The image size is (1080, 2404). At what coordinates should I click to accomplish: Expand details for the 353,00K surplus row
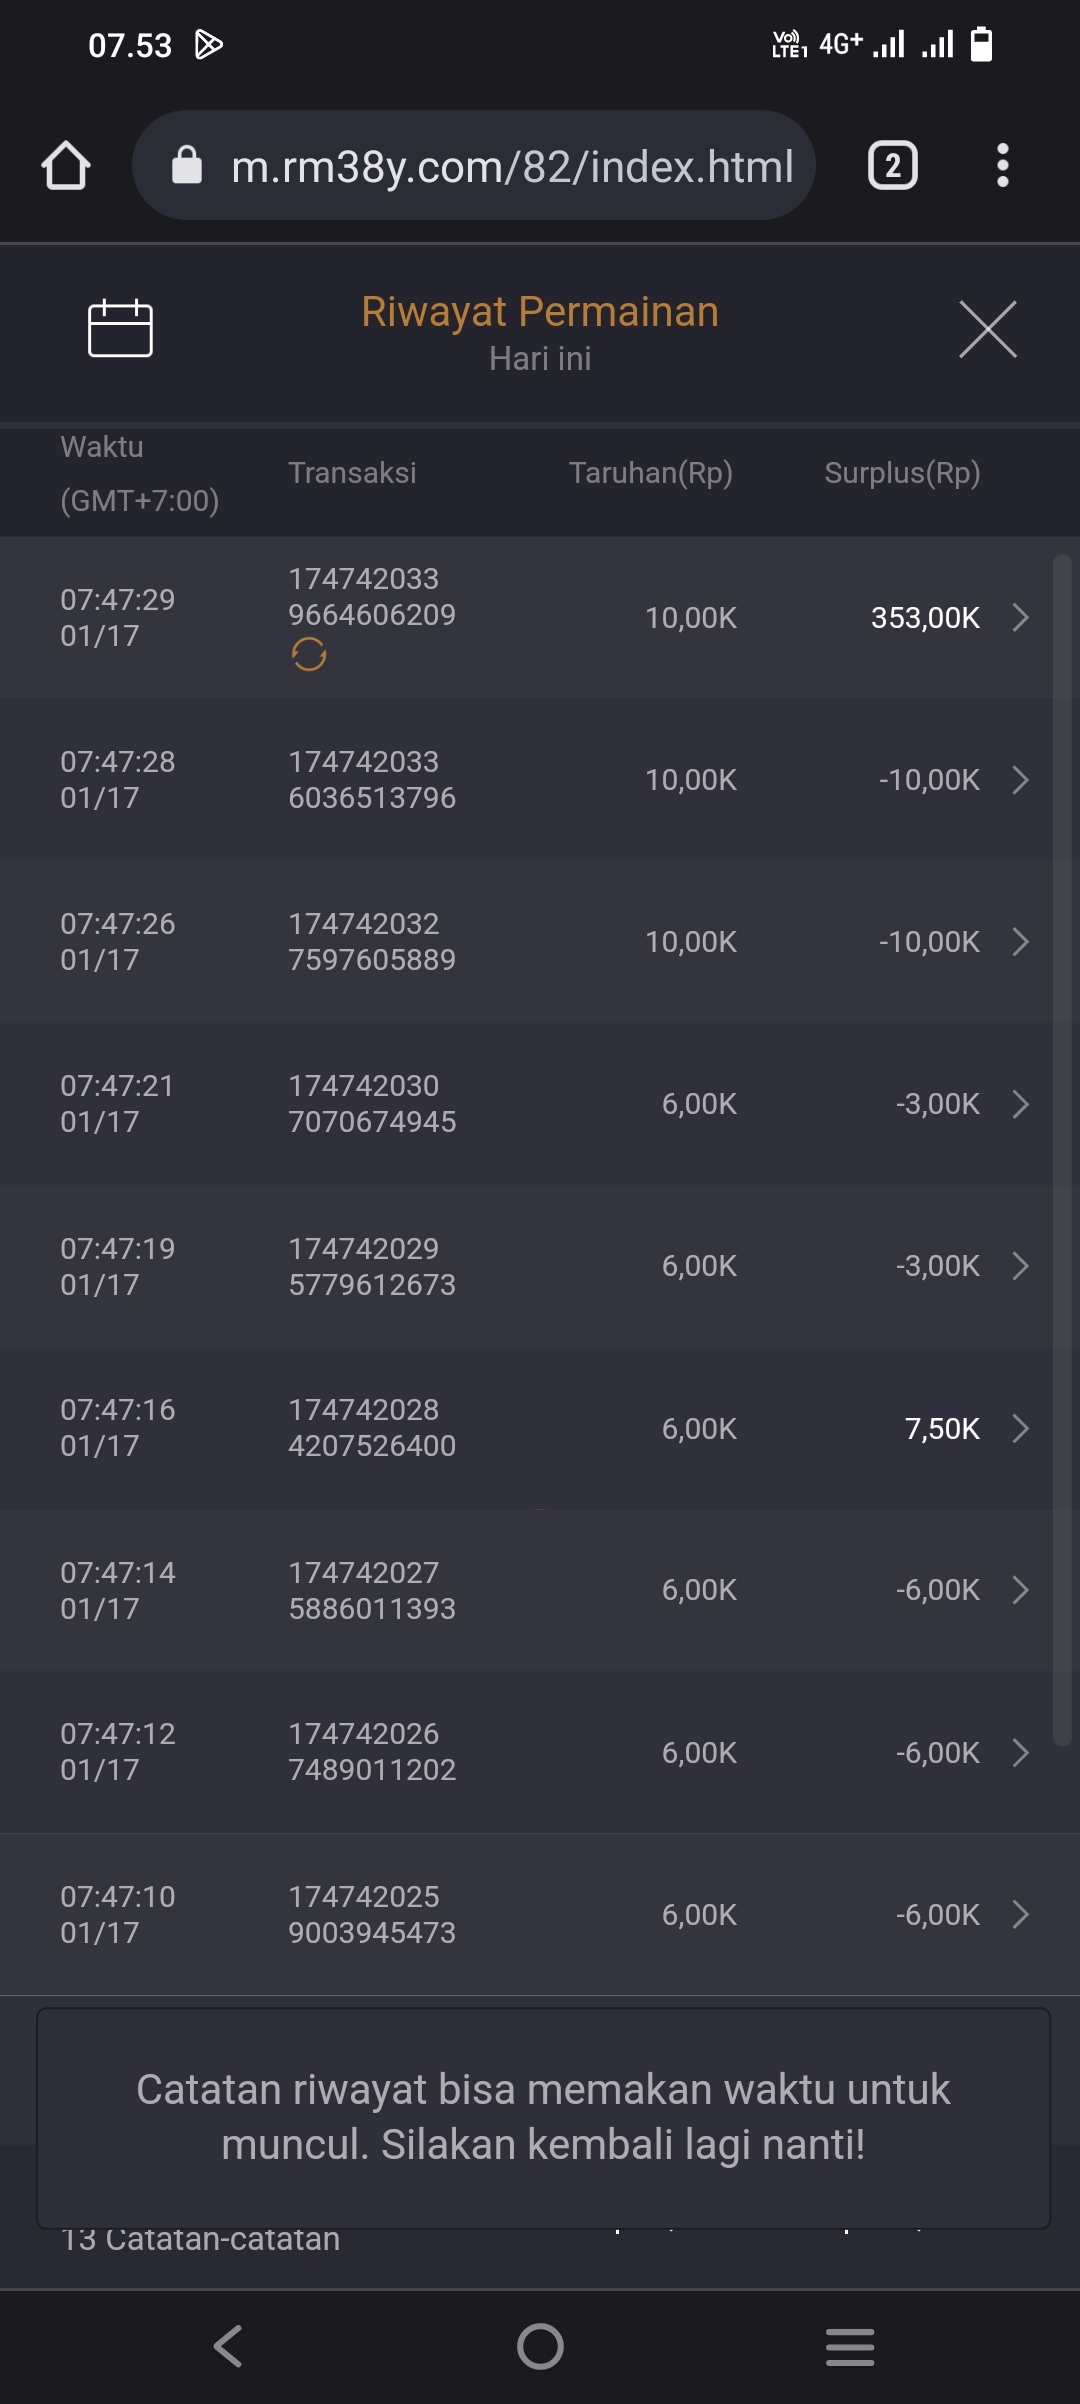[1020, 617]
